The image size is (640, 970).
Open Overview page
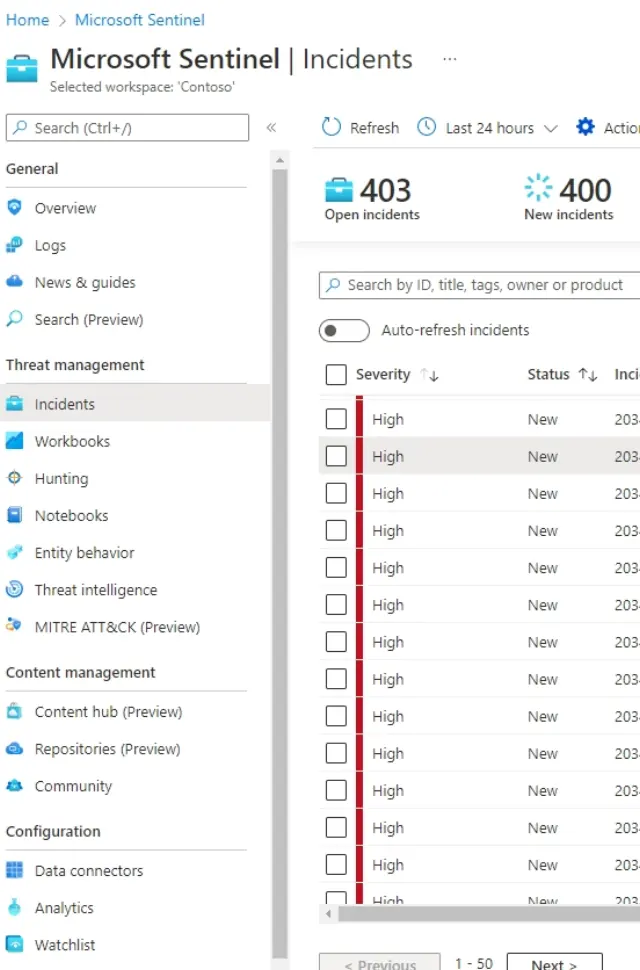click(x=65, y=208)
